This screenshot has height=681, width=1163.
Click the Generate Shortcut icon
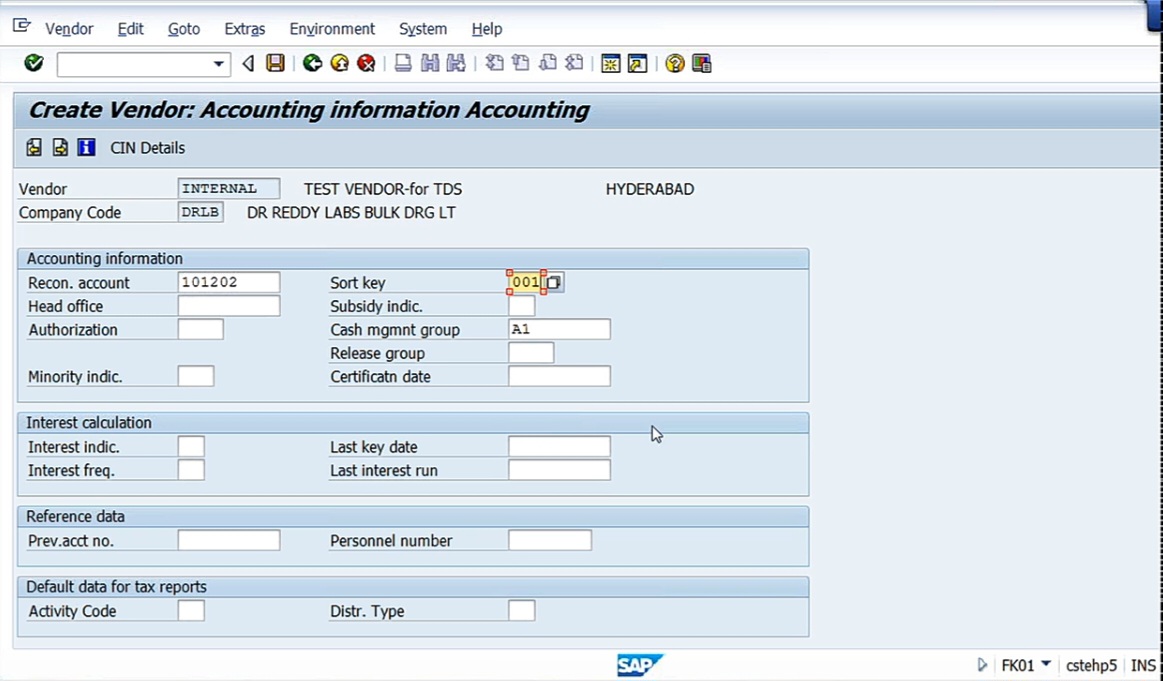(x=637, y=63)
